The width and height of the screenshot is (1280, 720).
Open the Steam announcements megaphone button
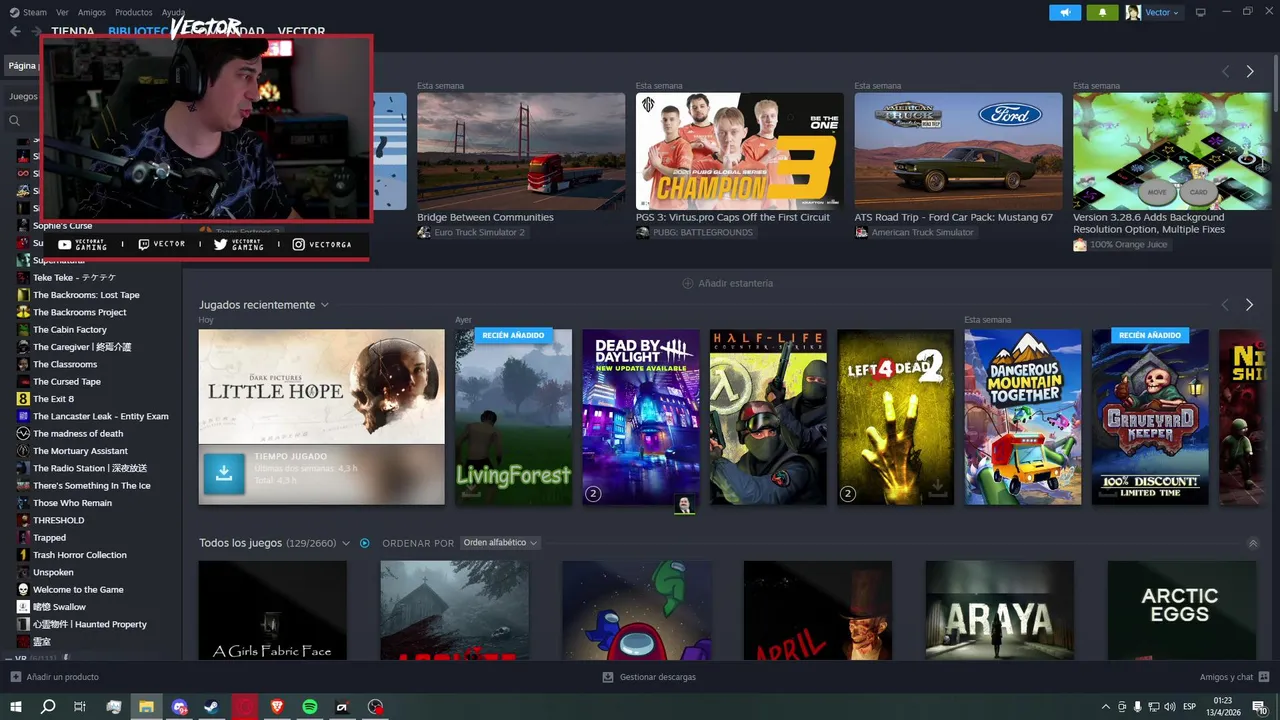coord(1065,12)
